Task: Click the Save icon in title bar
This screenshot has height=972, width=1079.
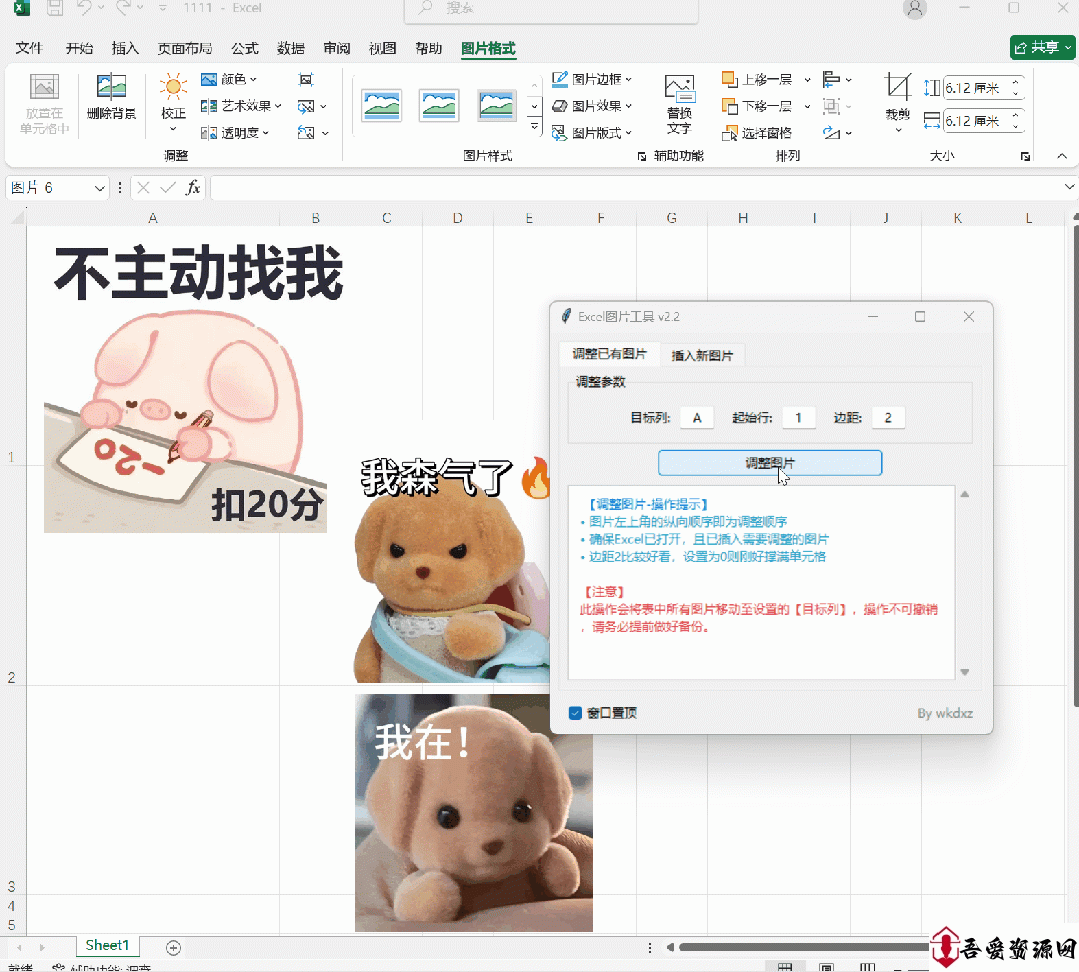Action: pyautogui.click(x=55, y=8)
